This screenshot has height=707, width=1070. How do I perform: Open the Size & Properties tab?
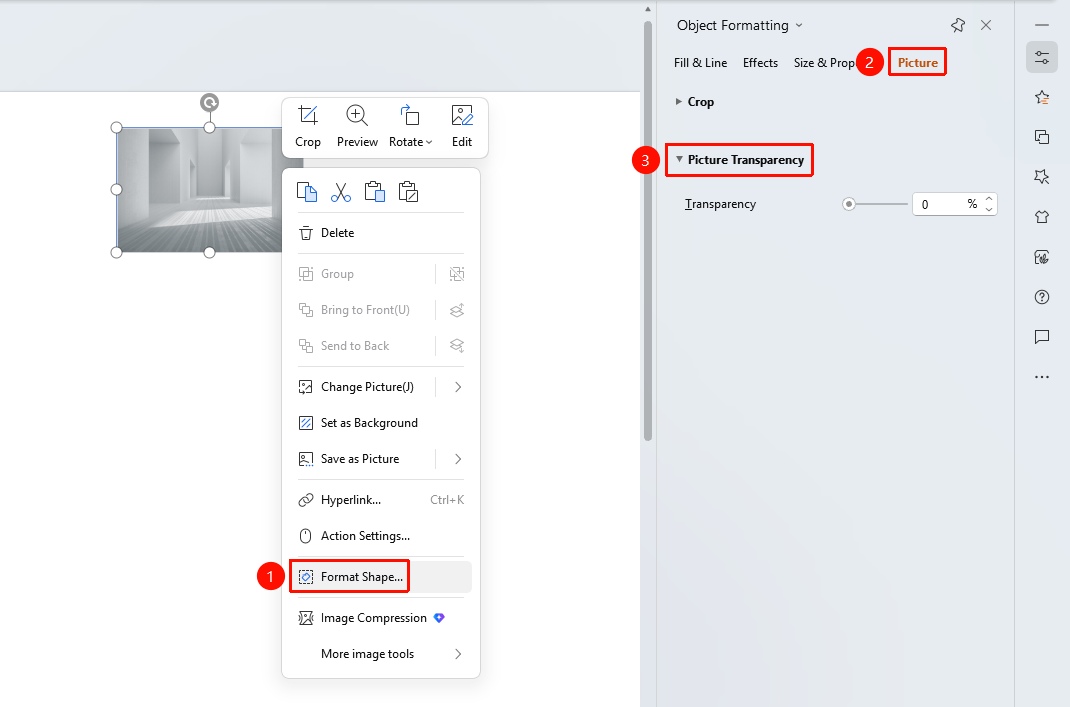pos(824,63)
